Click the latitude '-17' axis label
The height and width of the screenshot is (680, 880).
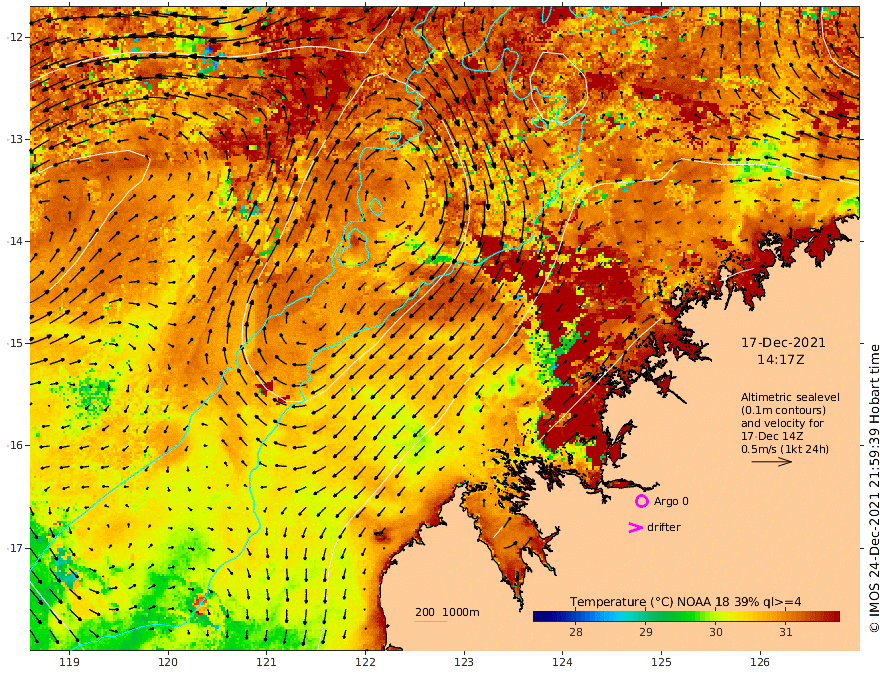[15, 548]
